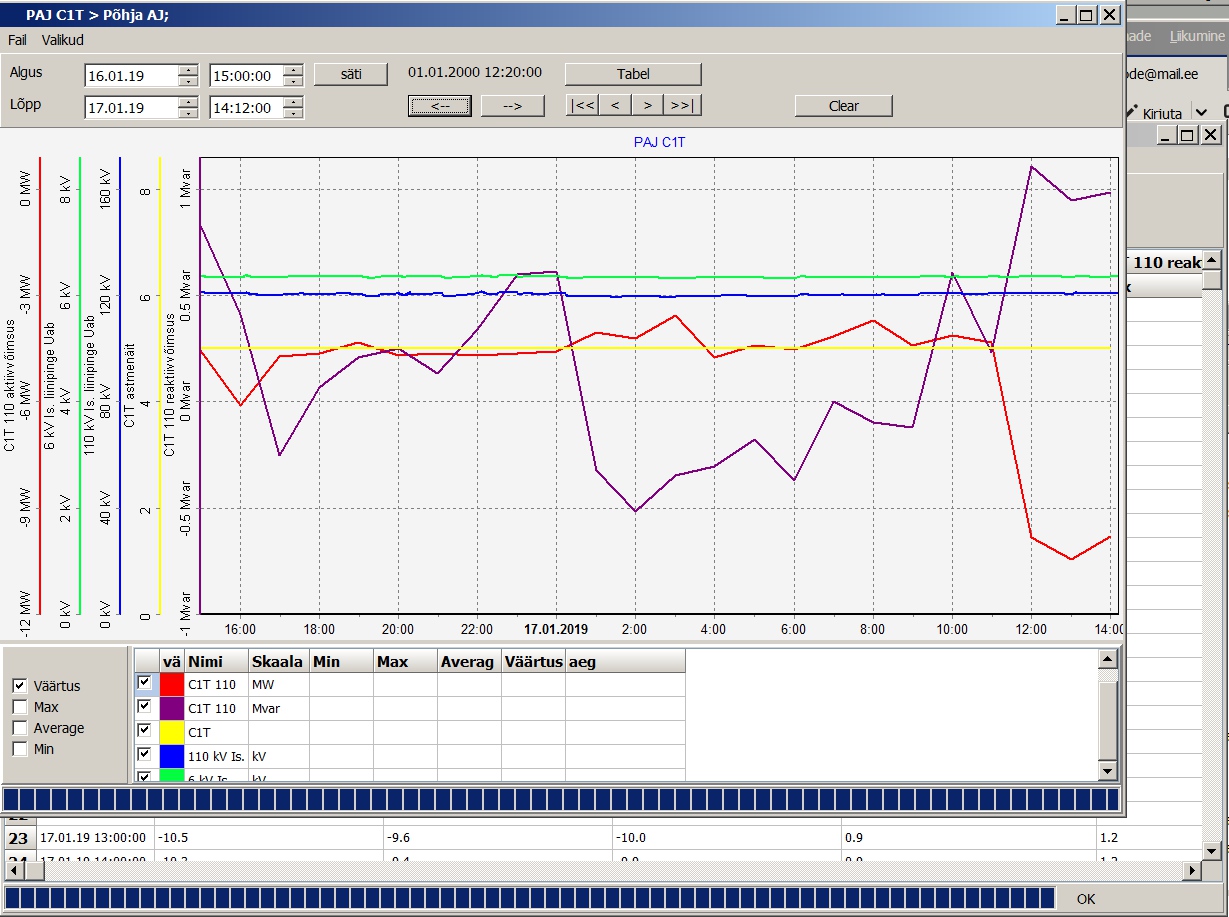Jump to last record with '>>|' button
1229x917 pixels.
(x=682, y=106)
